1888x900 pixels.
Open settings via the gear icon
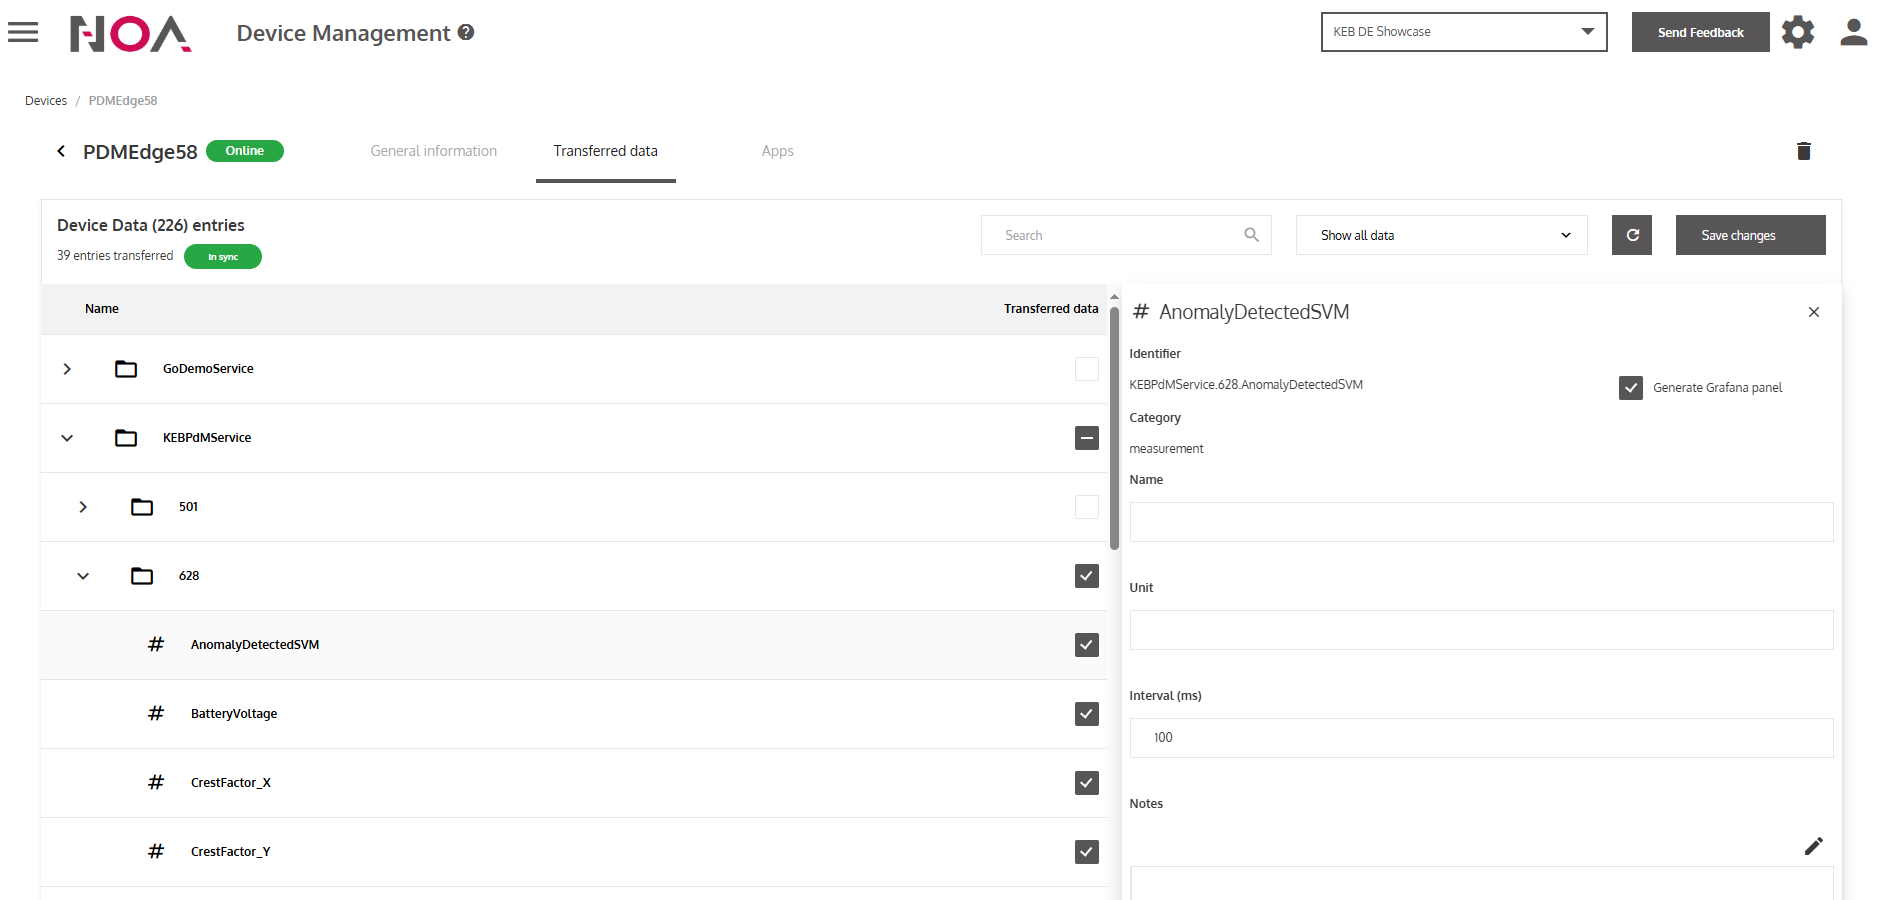coord(1797,32)
